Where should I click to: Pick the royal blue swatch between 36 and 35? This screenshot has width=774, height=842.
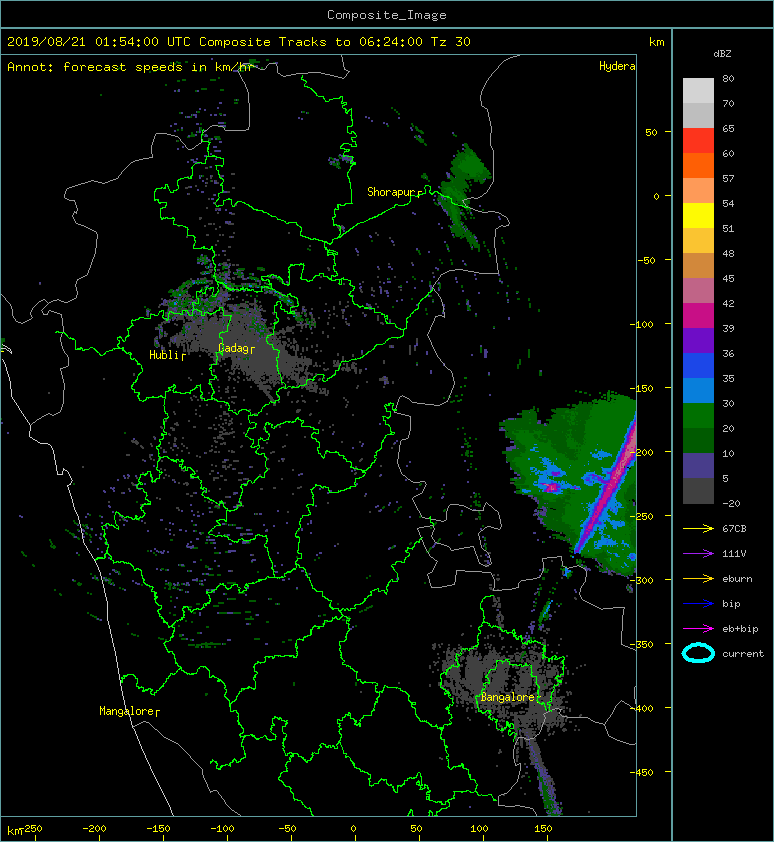(x=698, y=365)
